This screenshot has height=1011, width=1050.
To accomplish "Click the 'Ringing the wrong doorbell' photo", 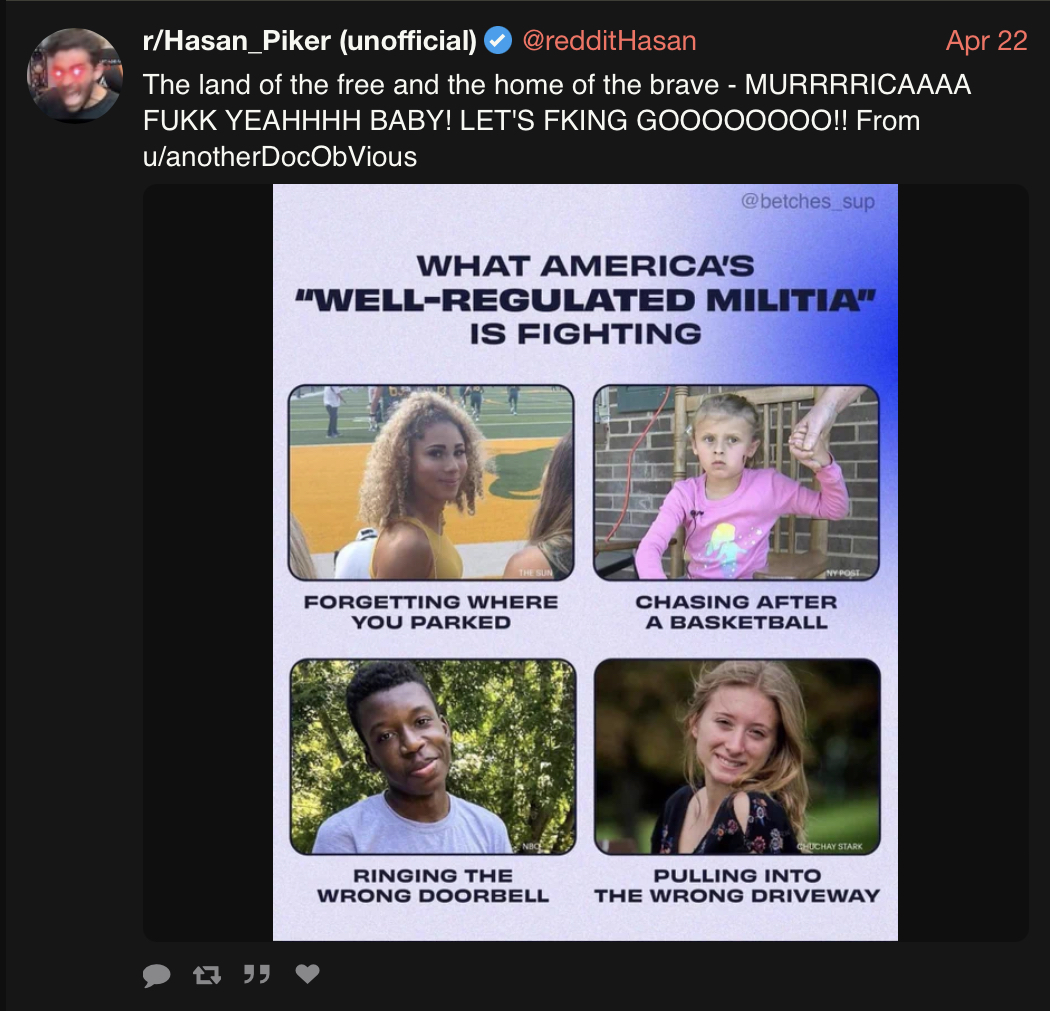I will point(433,757).
